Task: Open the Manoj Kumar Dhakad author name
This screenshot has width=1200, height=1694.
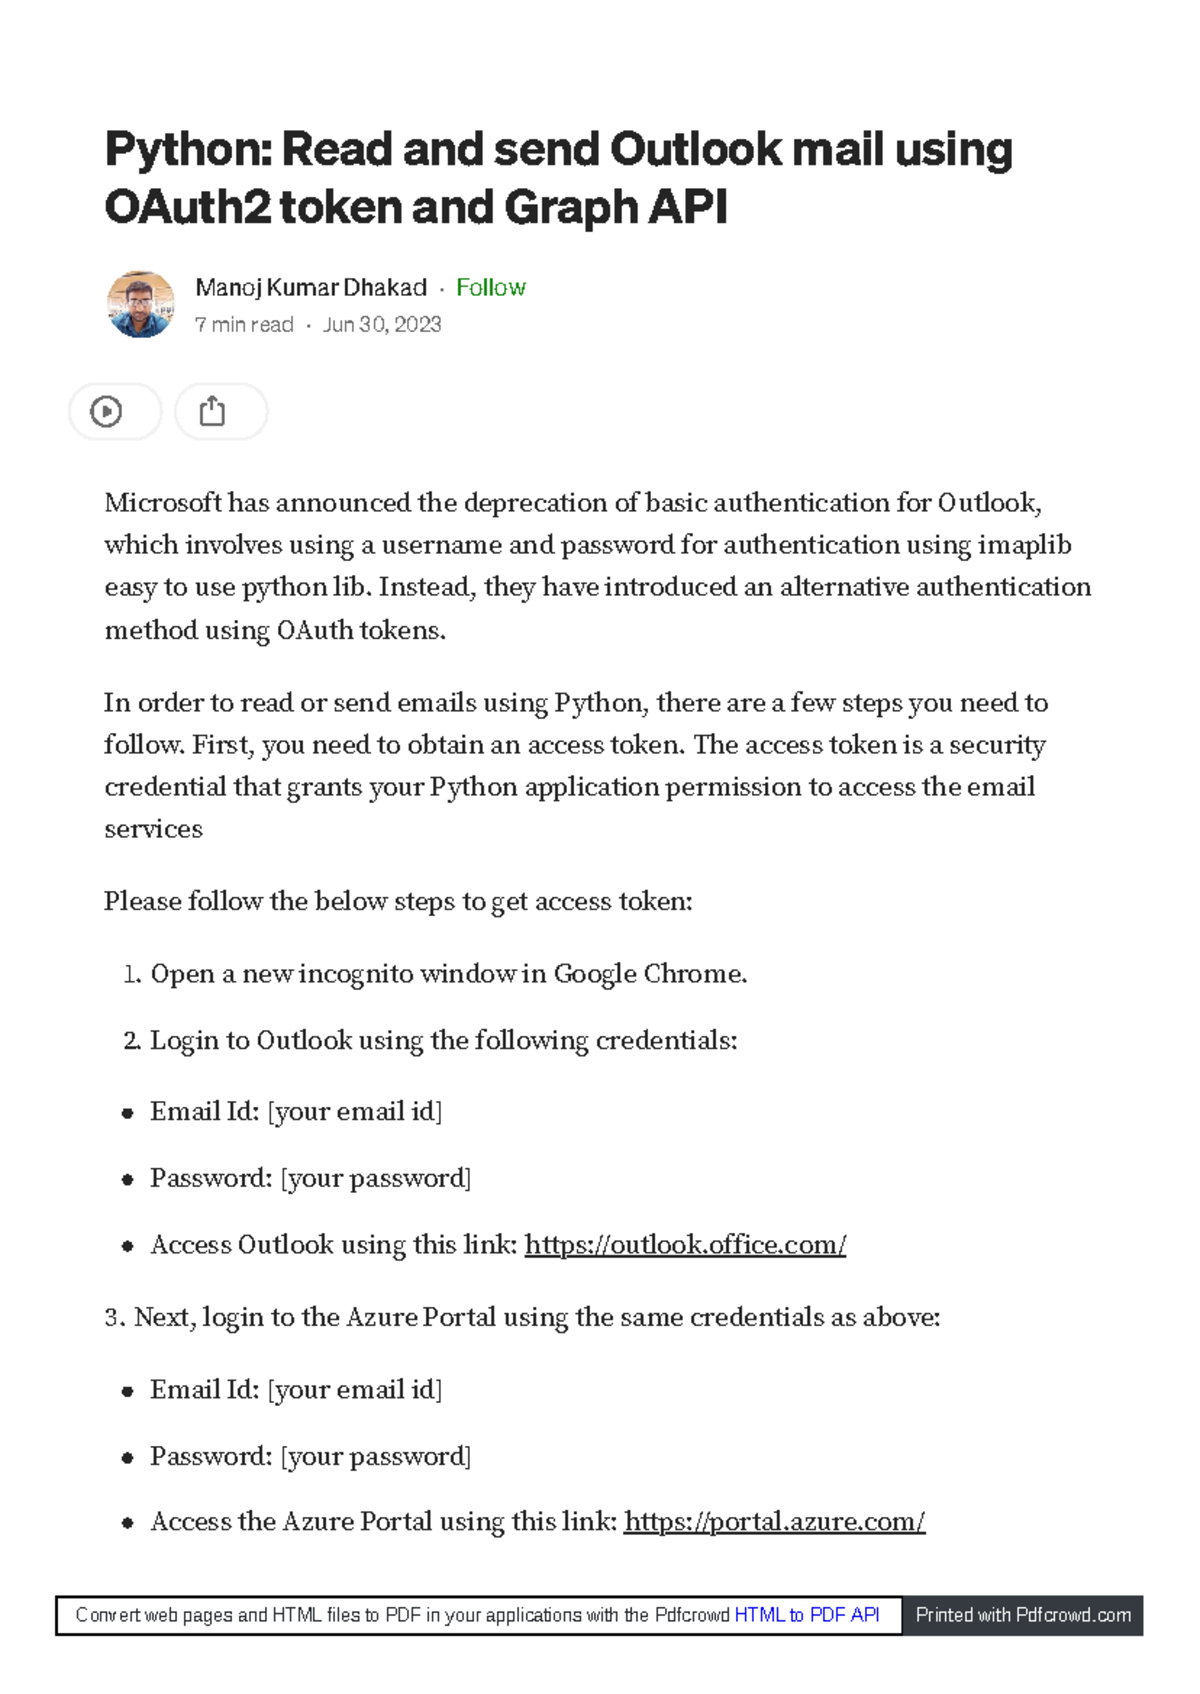Action: coord(311,288)
